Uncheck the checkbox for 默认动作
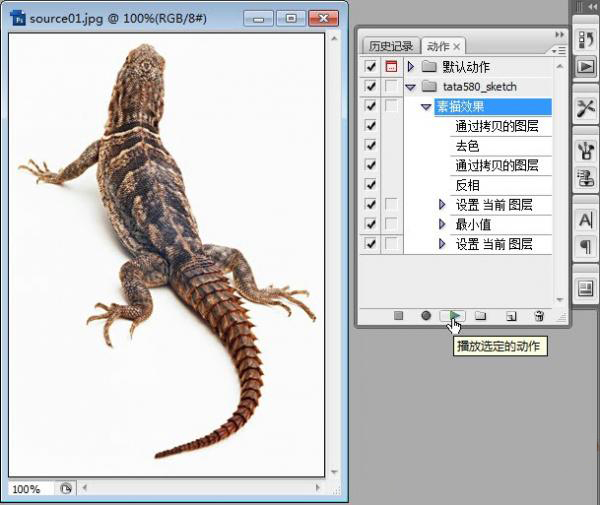The image size is (600, 505). 370,67
